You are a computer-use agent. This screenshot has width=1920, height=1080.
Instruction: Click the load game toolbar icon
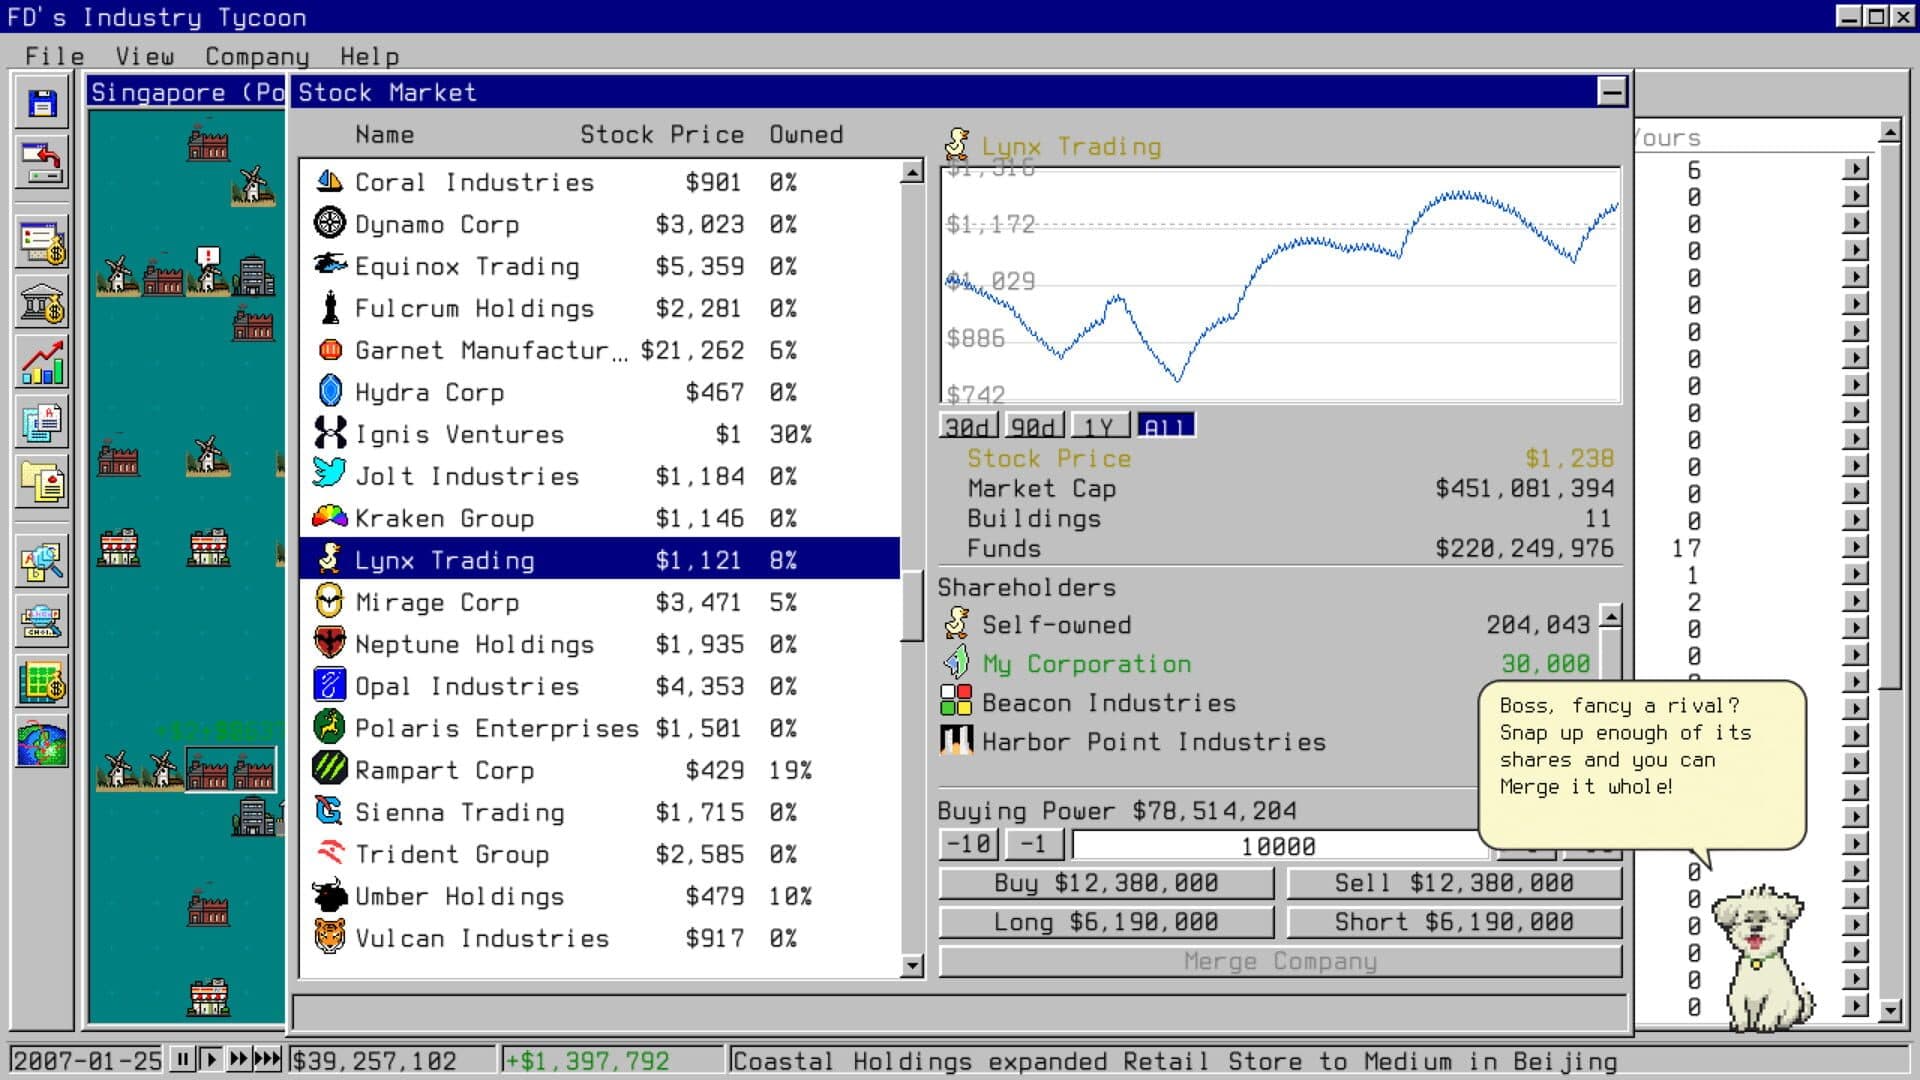pos(42,163)
